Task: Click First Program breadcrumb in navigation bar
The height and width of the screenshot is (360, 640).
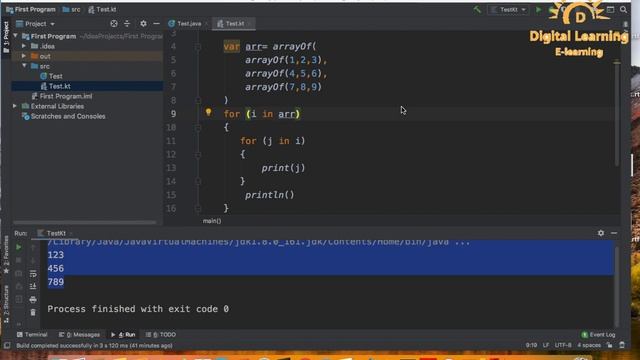Action: tap(31, 9)
